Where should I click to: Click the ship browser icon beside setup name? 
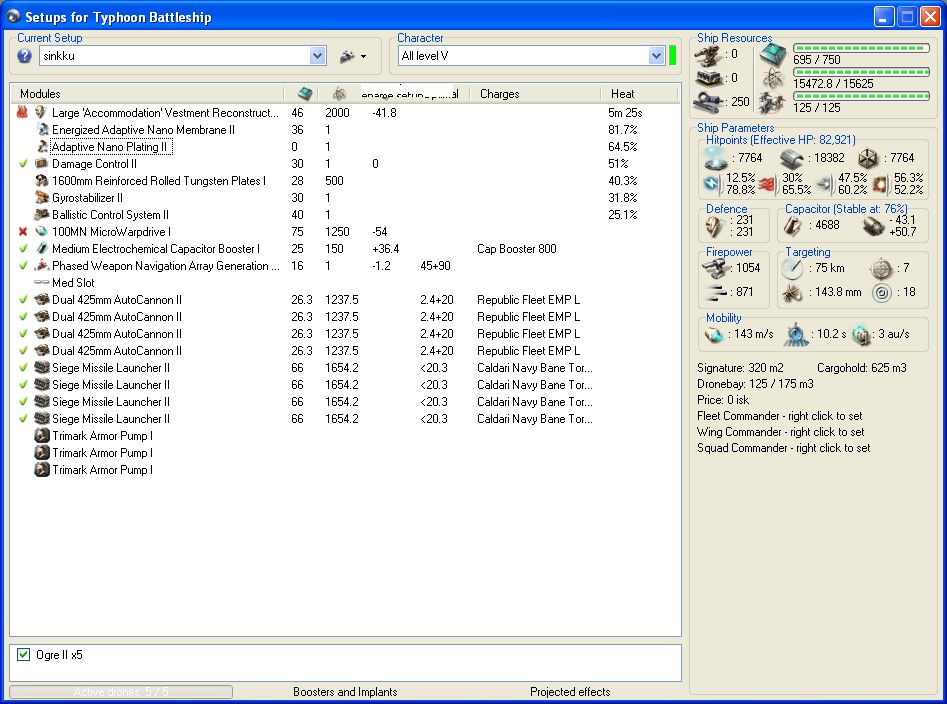coord(346,56)
